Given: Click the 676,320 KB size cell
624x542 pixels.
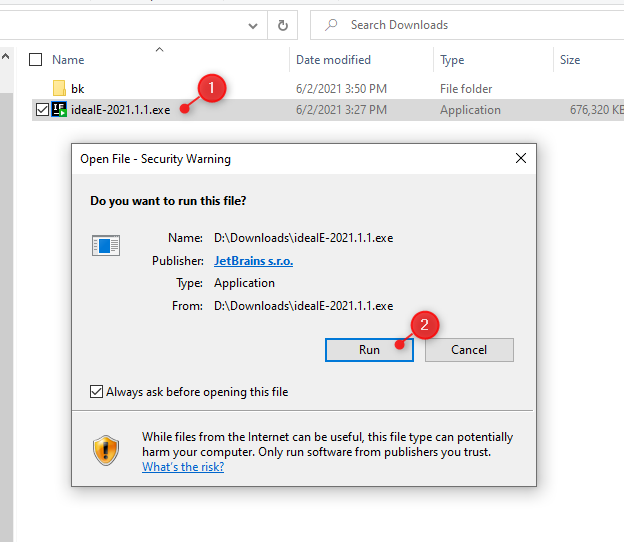Looking at the screenshot, I should pyautogui.click(x=597, y=110).
